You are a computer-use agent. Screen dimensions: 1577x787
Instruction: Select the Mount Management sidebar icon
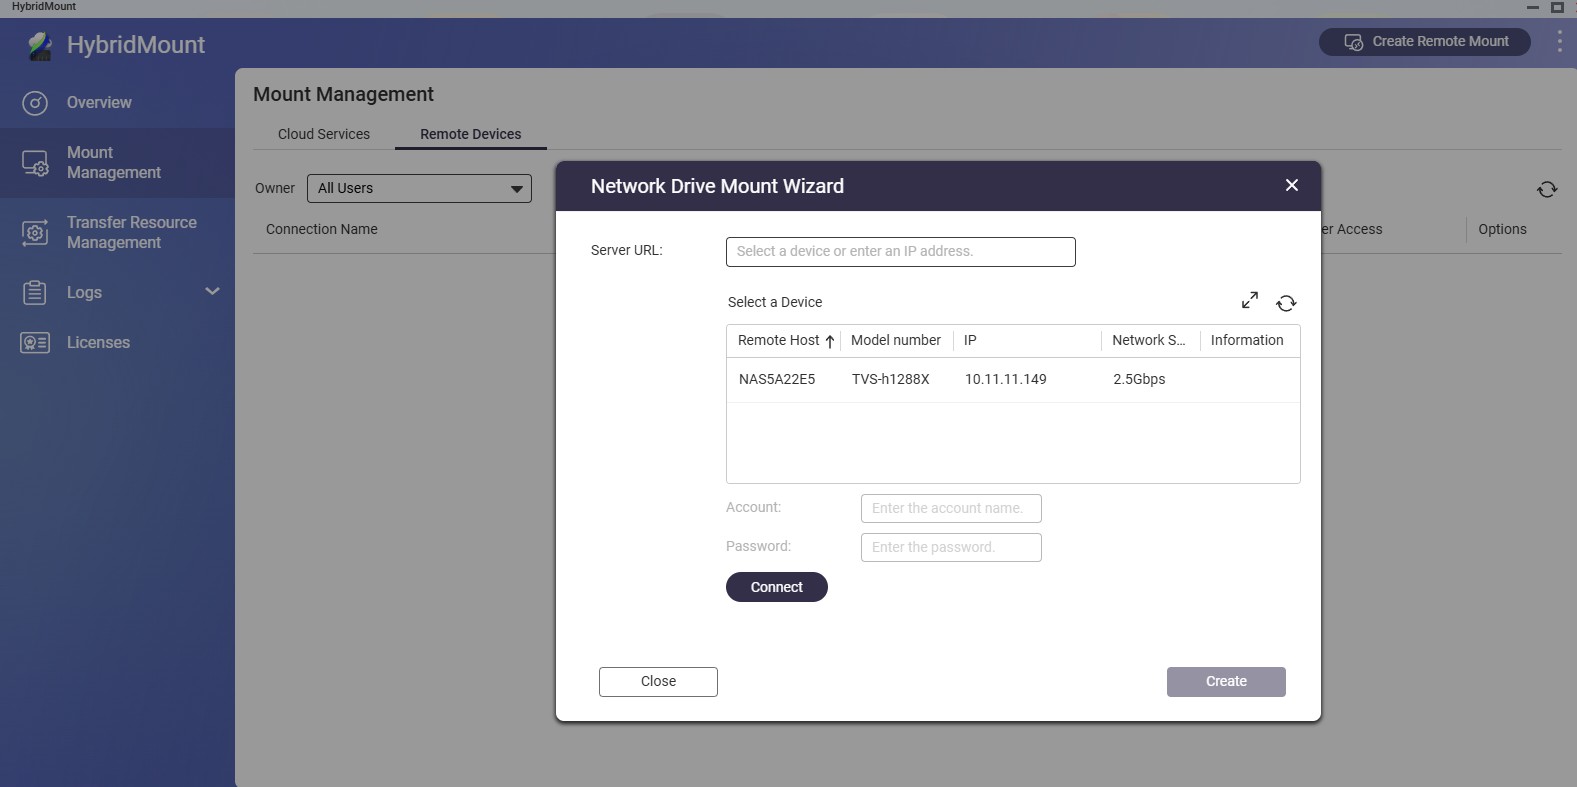[x=35, y=163]
